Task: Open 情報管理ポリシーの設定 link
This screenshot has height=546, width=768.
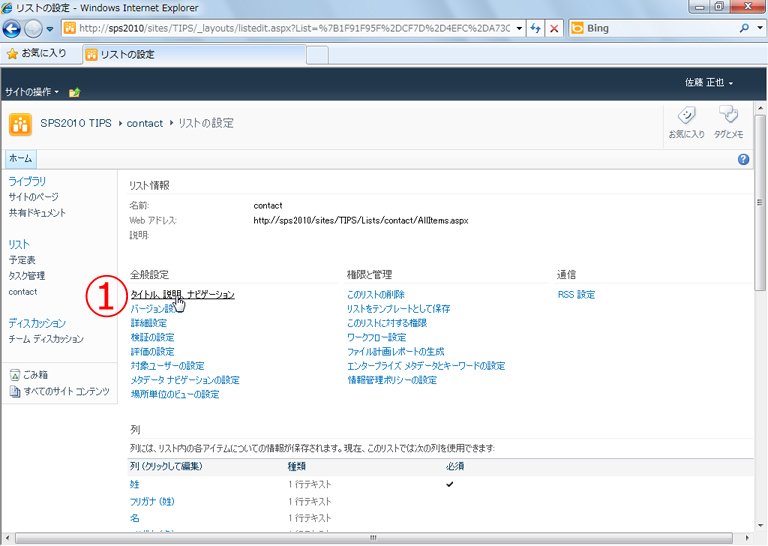Action: pos(392,380)
